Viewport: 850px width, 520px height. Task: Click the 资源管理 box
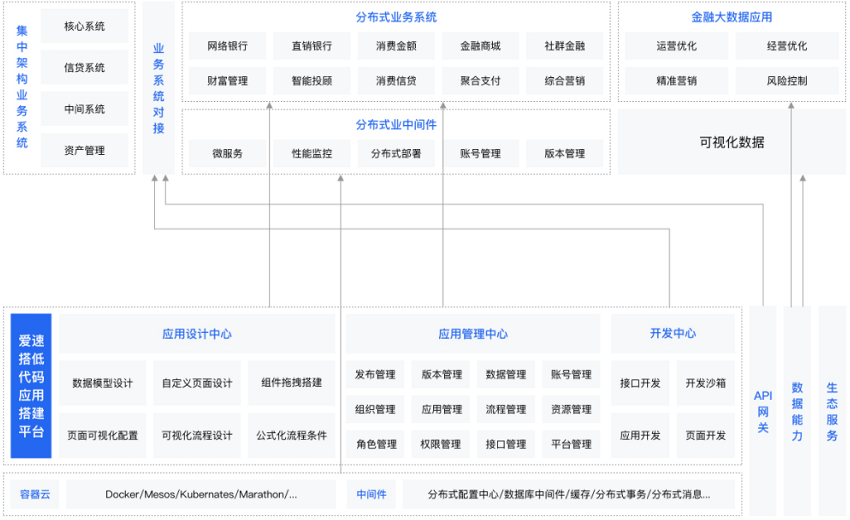pyautogui.click(x=571, y=409)
